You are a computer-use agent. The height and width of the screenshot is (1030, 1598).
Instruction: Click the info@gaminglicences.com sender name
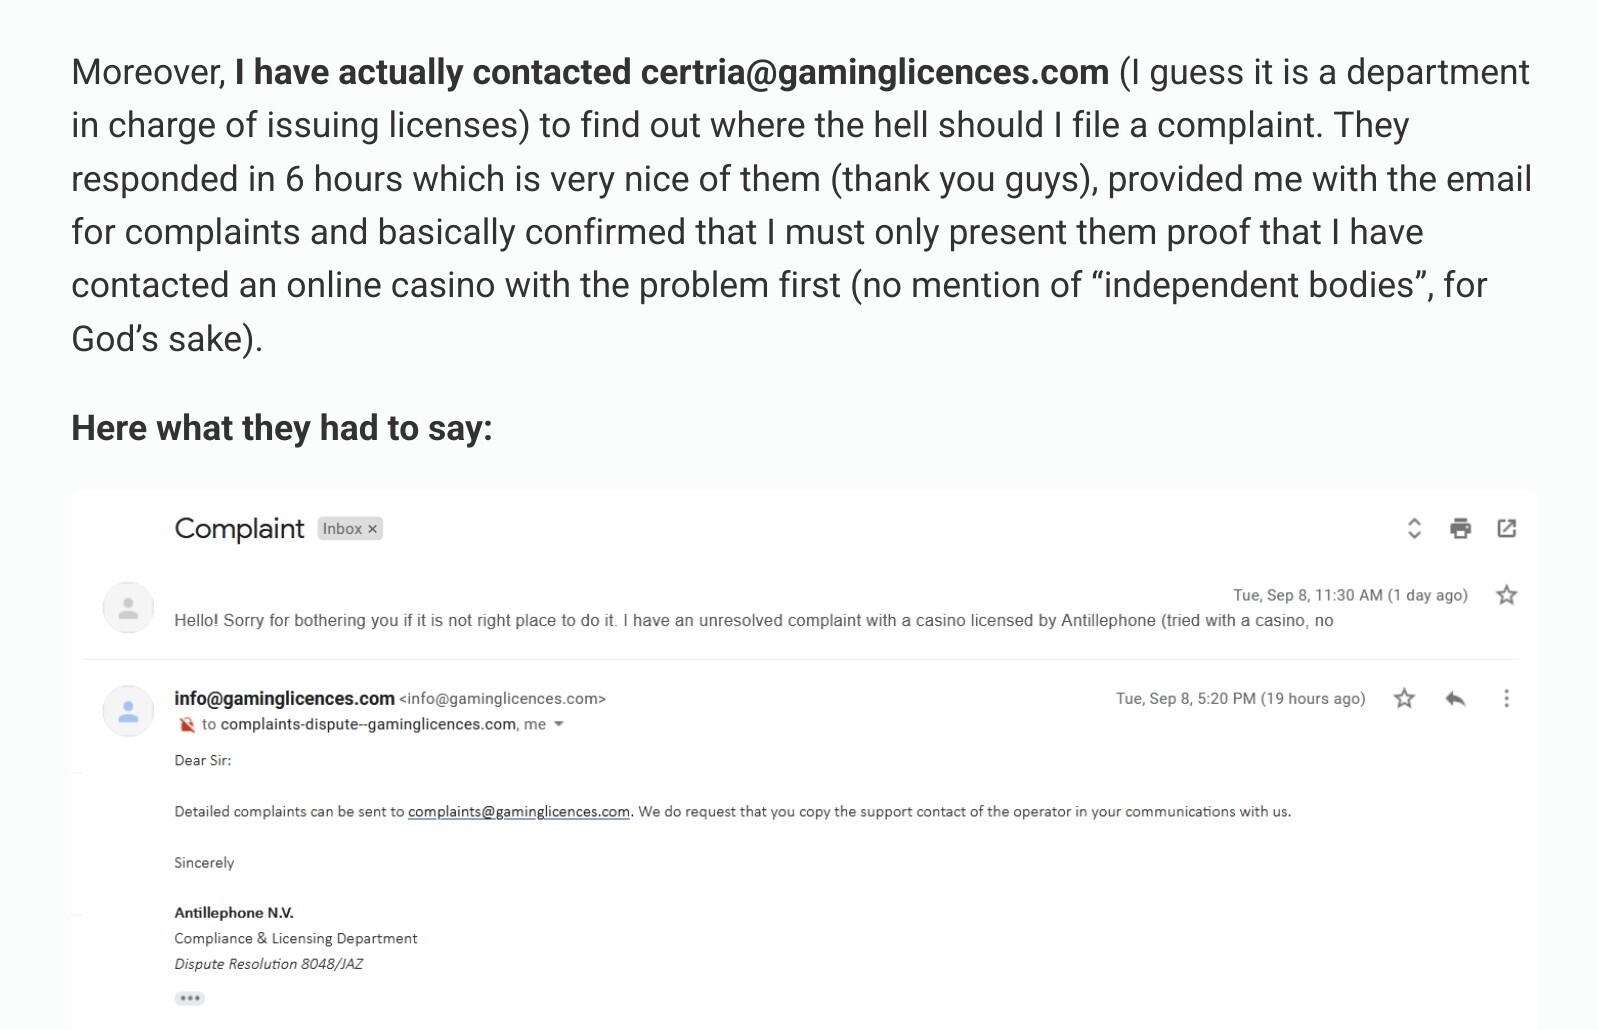pos(284,698)
